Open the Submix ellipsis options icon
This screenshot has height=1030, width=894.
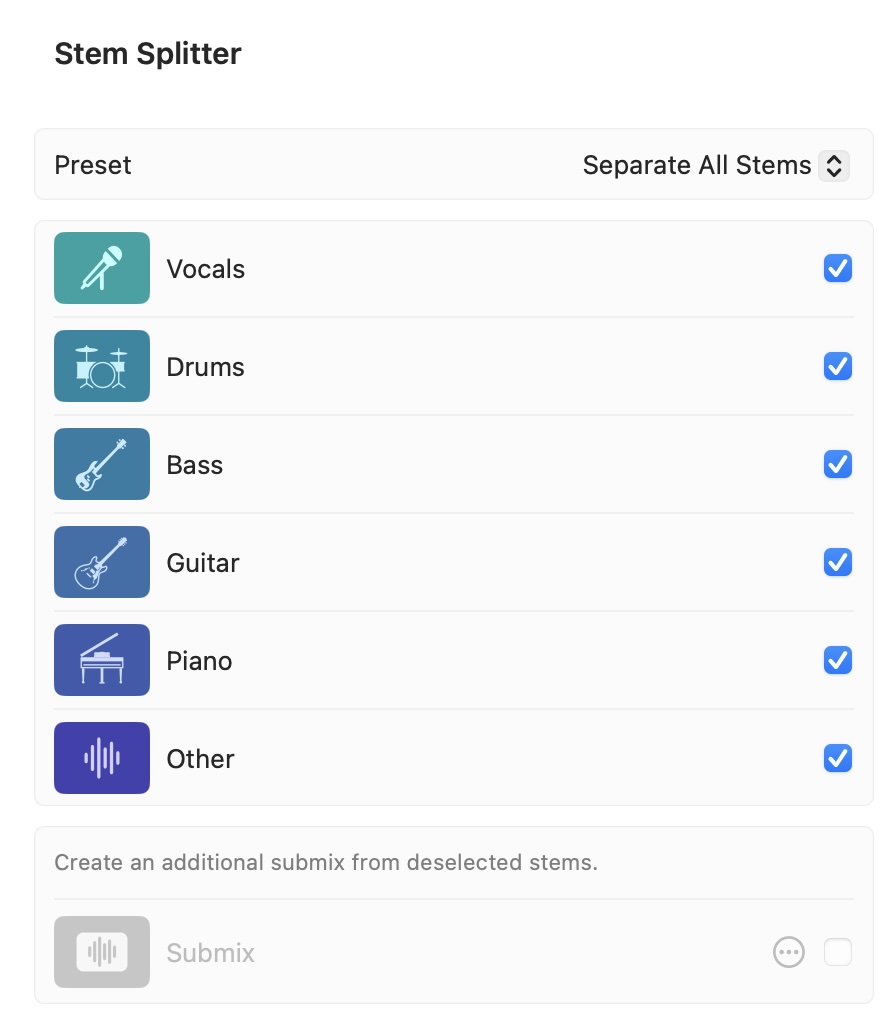[789, 952]
